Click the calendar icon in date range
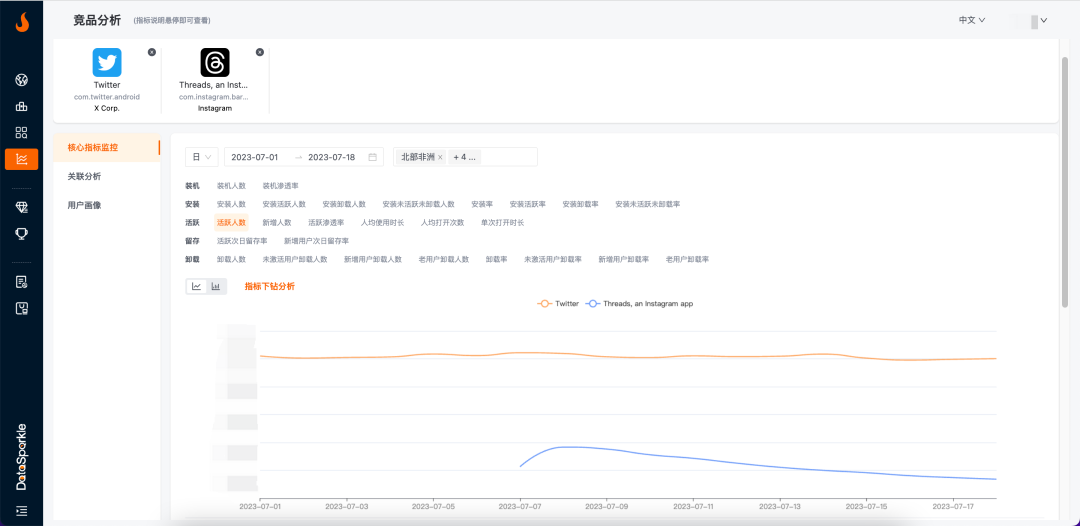The height and width of the screenshot is (526, 1080). (x=373, y=157)
